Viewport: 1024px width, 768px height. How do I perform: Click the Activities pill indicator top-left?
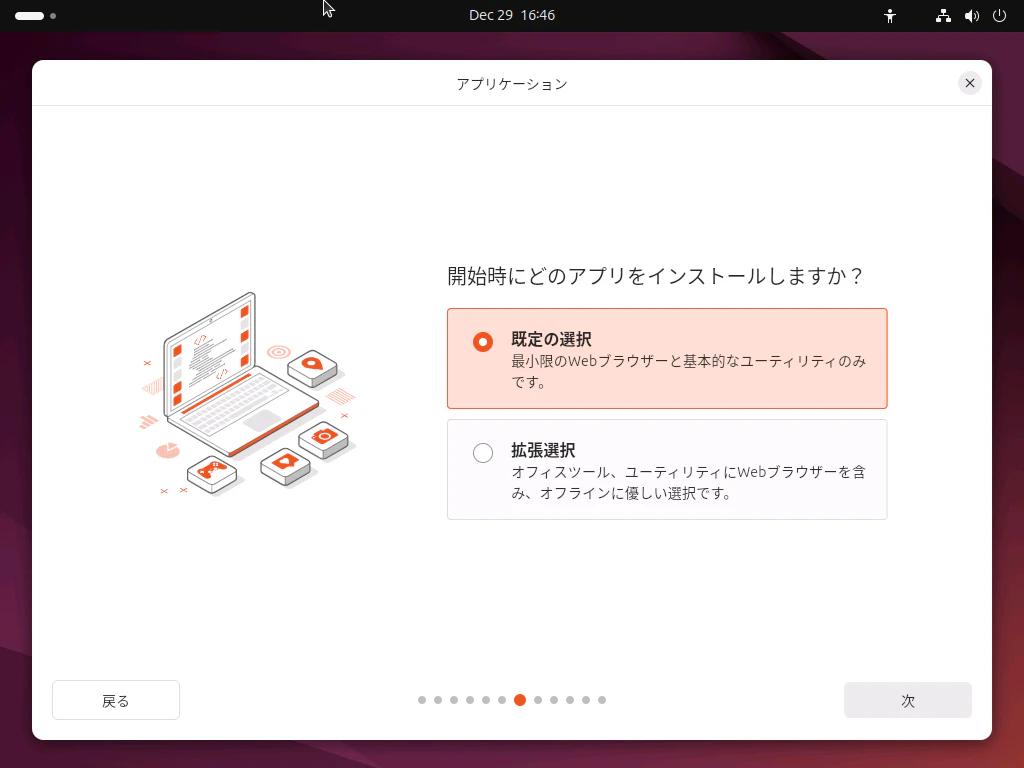pyautogui.click(x=29, y=15)
